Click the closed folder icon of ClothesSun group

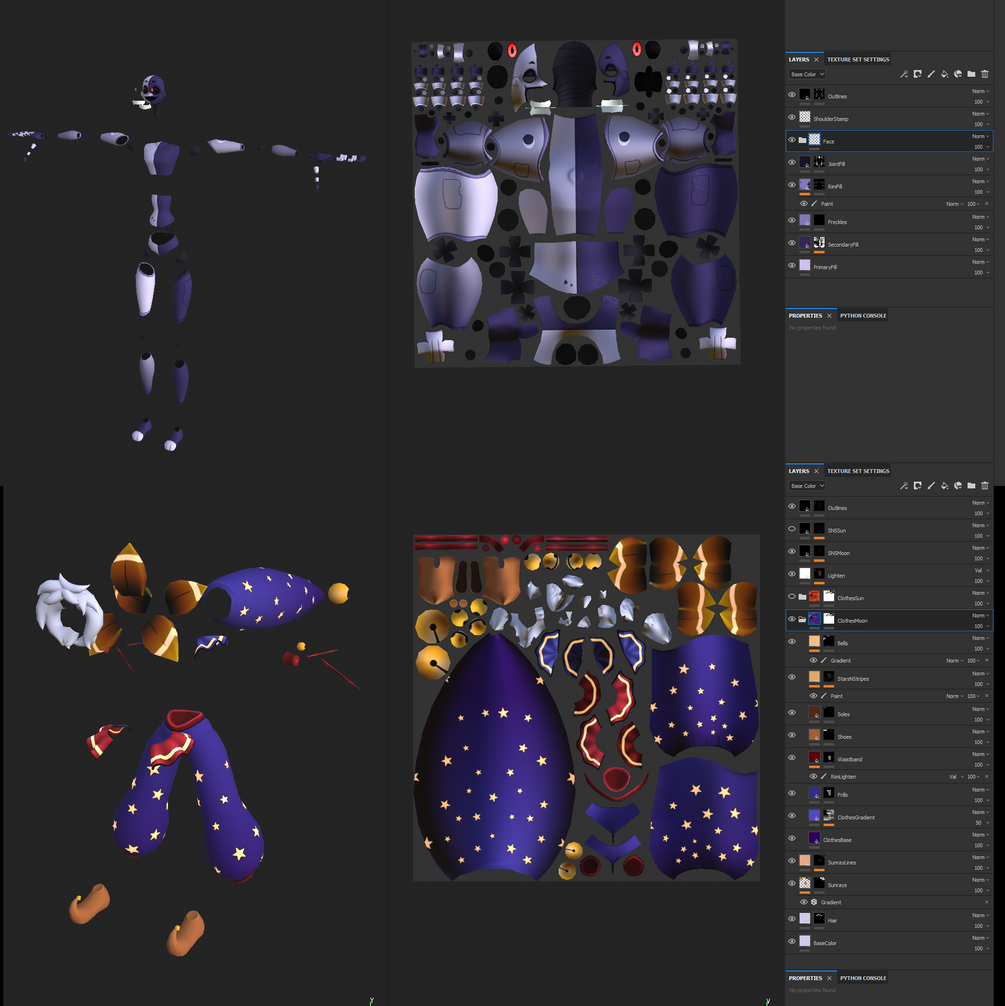pos(802,597)
